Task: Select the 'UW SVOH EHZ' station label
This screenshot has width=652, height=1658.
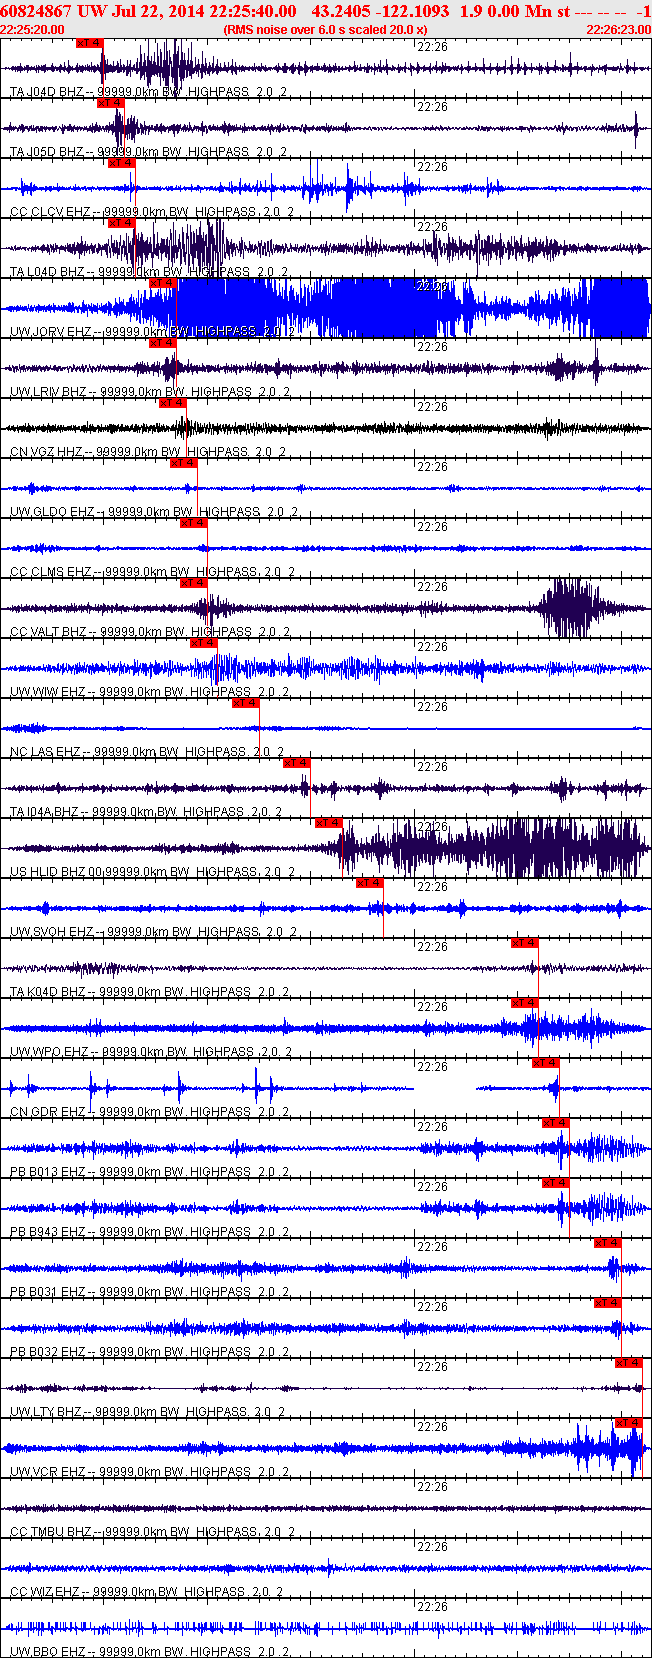Action: pos(52,932)
